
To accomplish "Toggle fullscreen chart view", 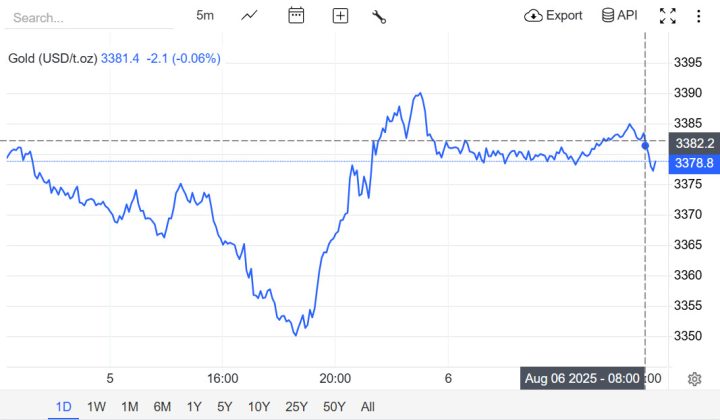I will [x=668, y=15].
